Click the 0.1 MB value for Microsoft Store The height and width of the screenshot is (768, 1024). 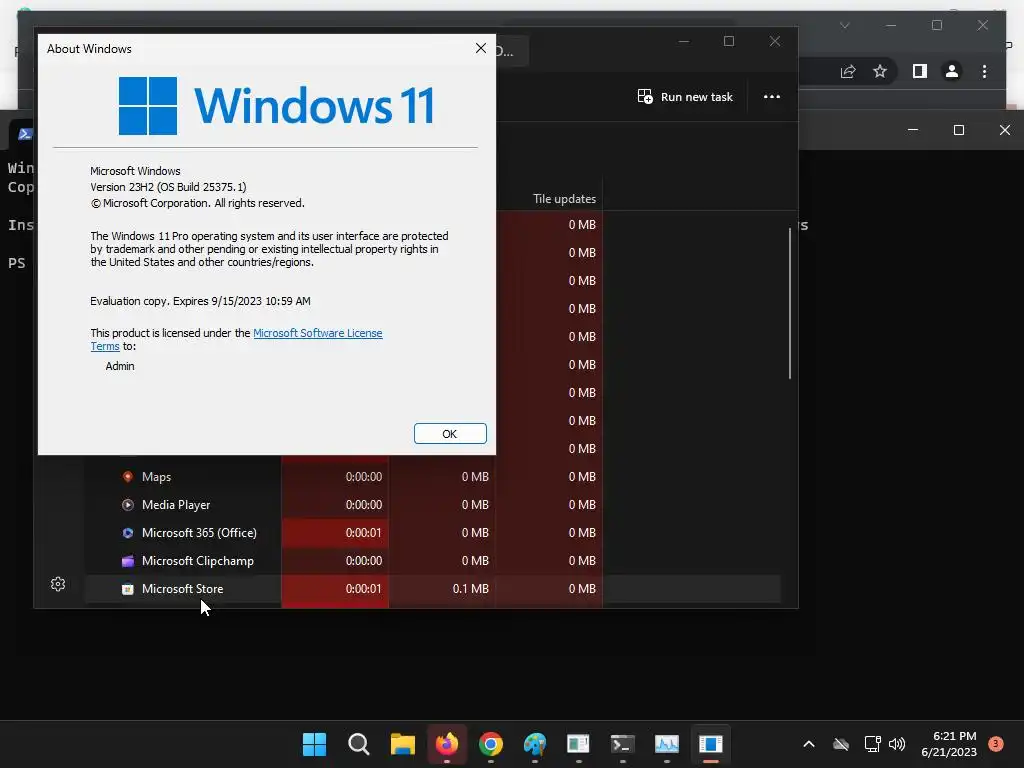click(x=470, y=589)
